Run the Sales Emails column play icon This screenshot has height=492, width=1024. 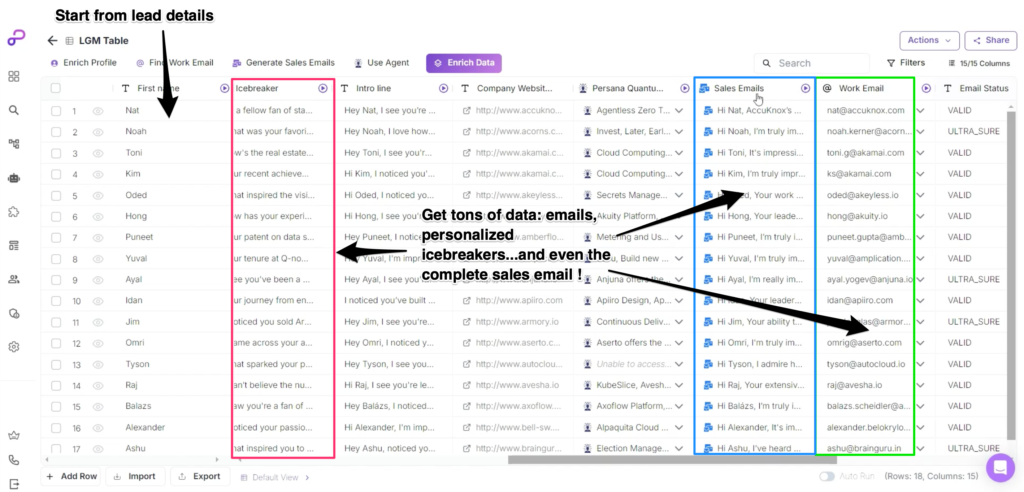click(805, 88)
